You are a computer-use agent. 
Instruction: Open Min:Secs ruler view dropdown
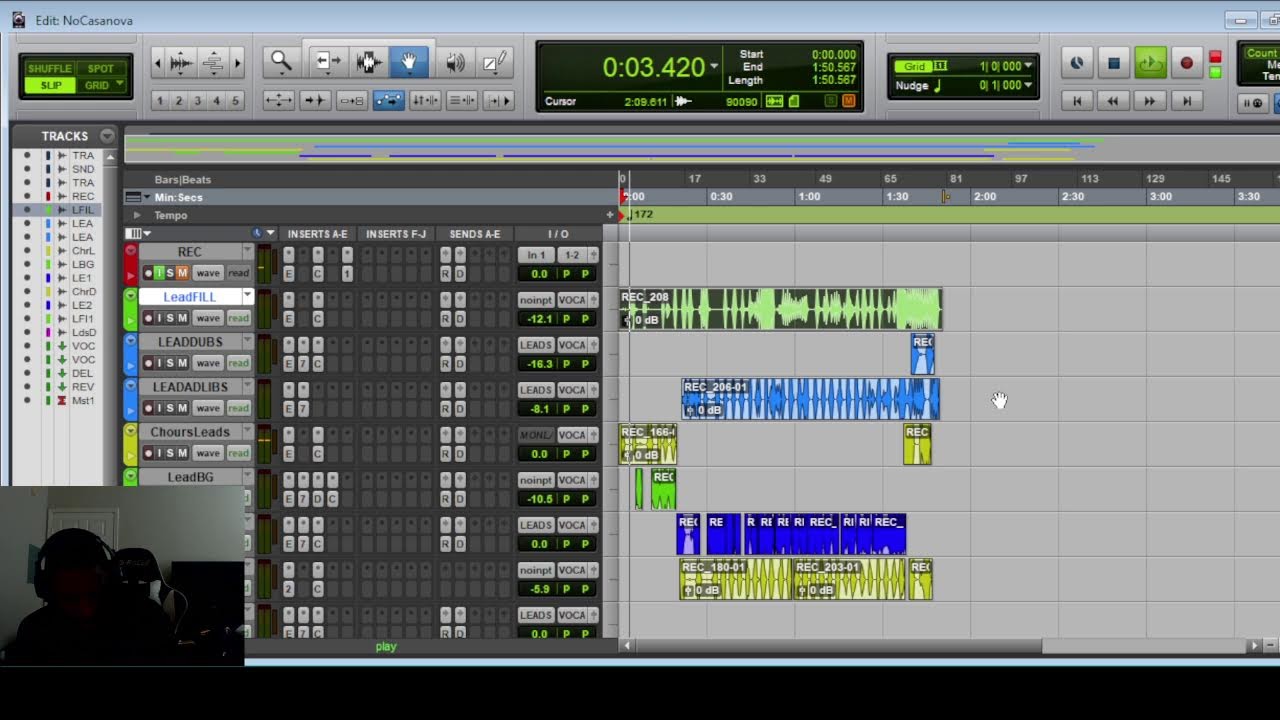146,197
